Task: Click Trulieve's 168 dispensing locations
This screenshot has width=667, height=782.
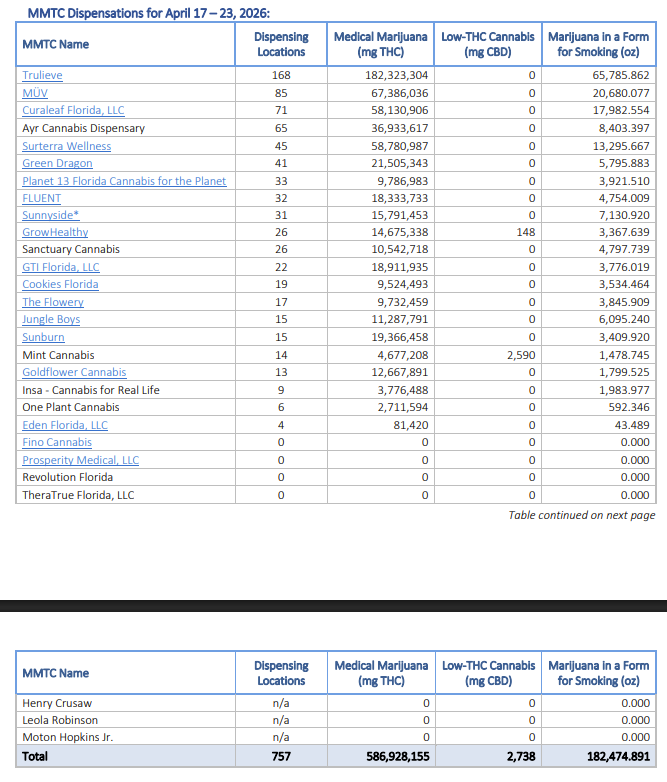Action: pos(281,75)
